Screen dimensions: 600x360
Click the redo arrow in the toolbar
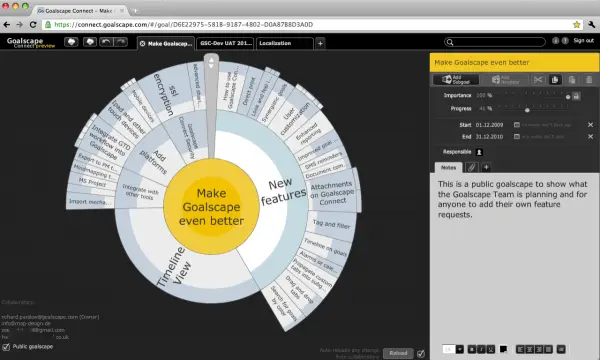click(121, 42)
